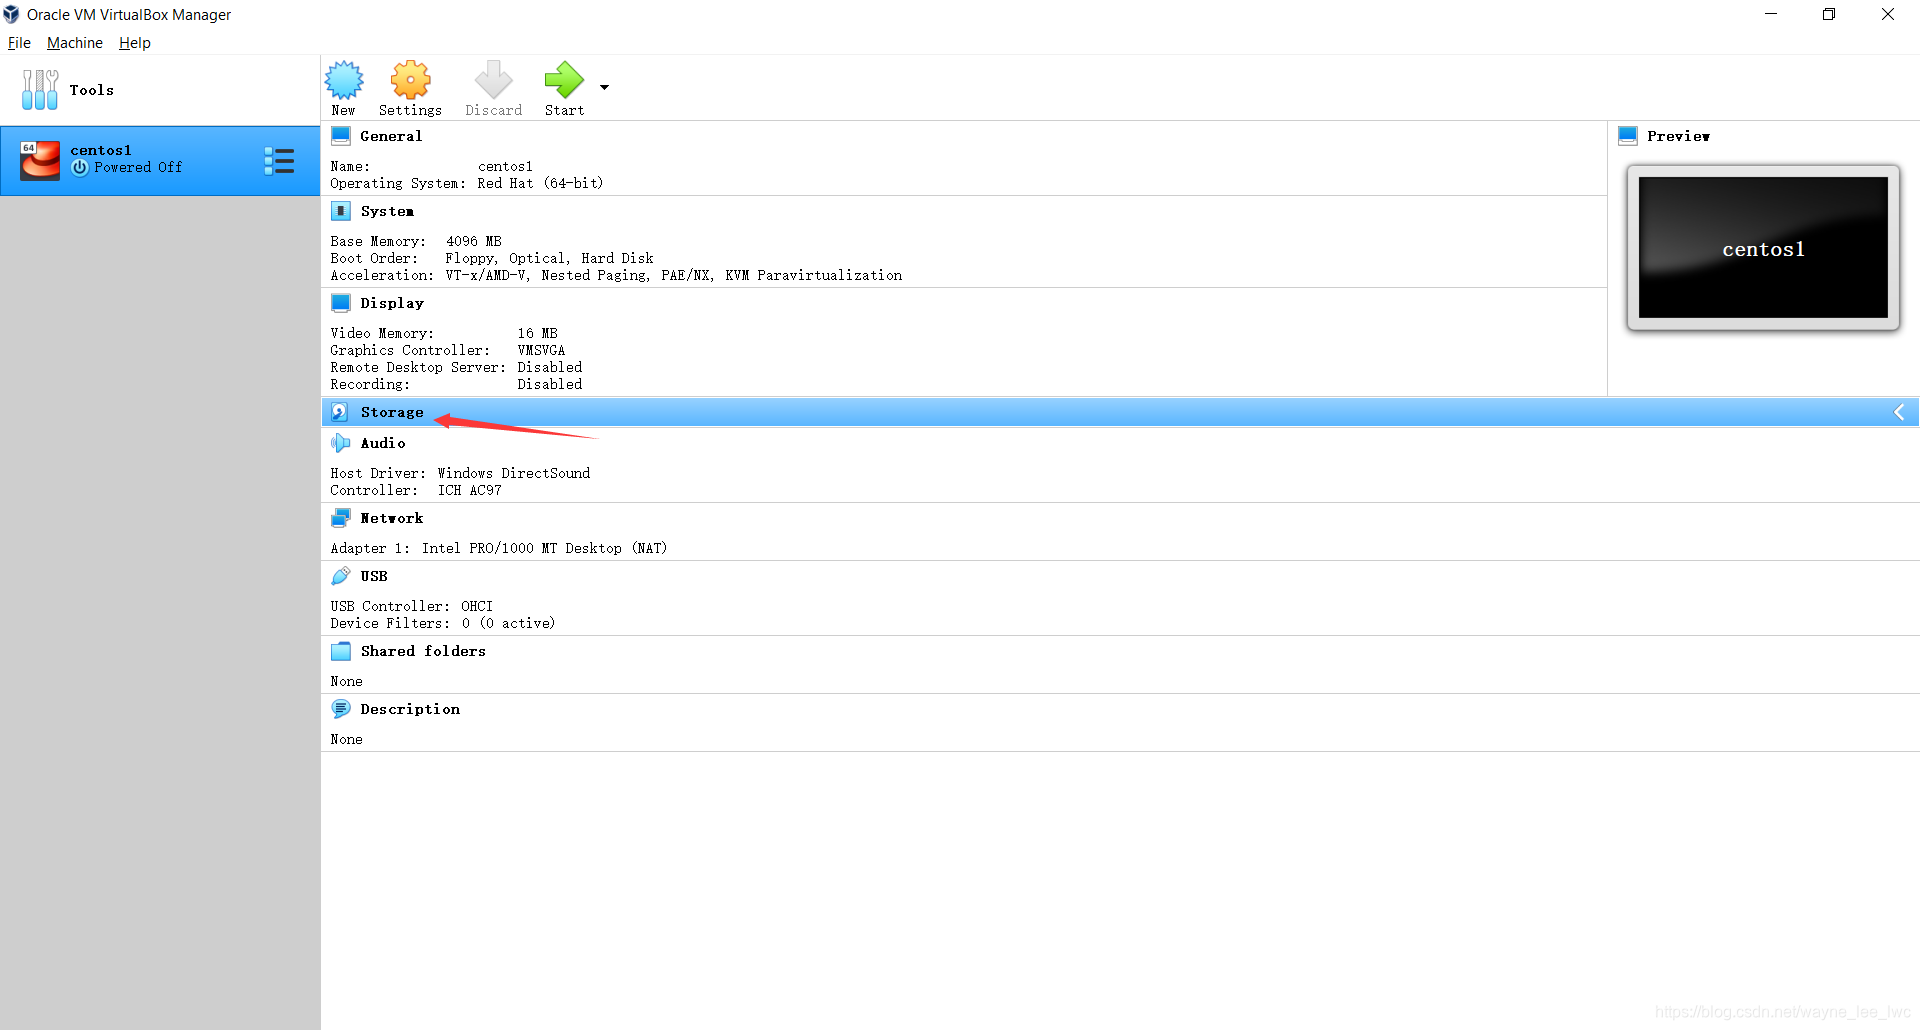The height and width of the screenshot is (1030, 1920).
Task: Click the Discard toolbar icon
Action: click(493, 80)
